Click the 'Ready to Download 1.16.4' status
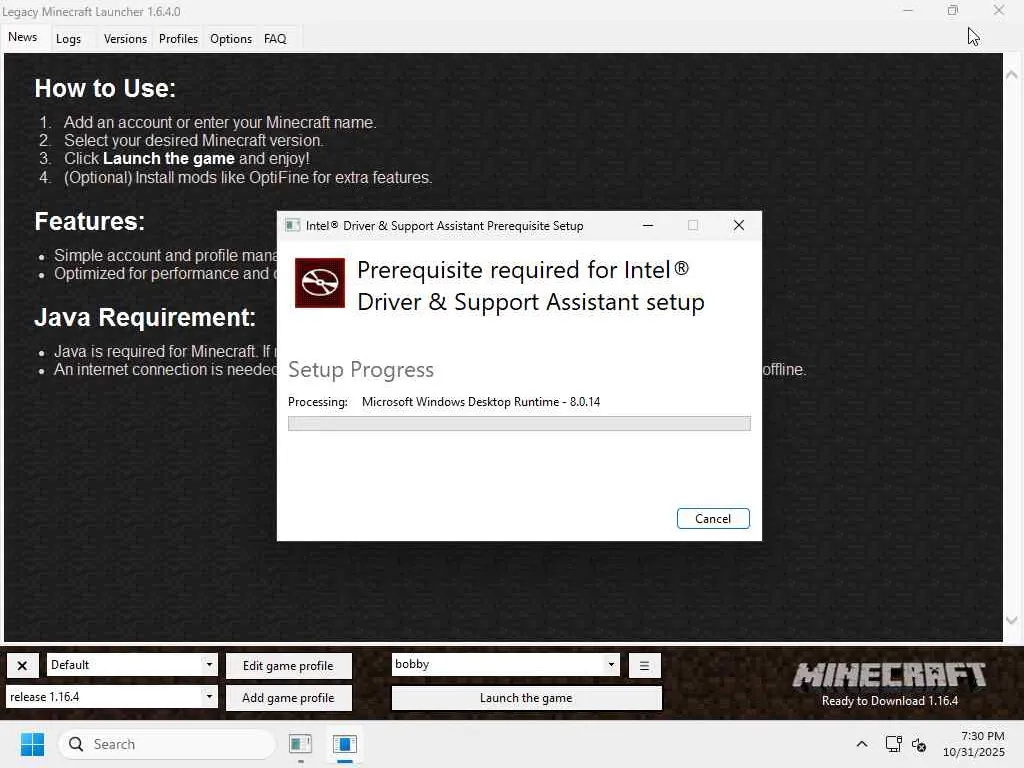This screenshot has height=768, width=1024. (x=890, y=701)
